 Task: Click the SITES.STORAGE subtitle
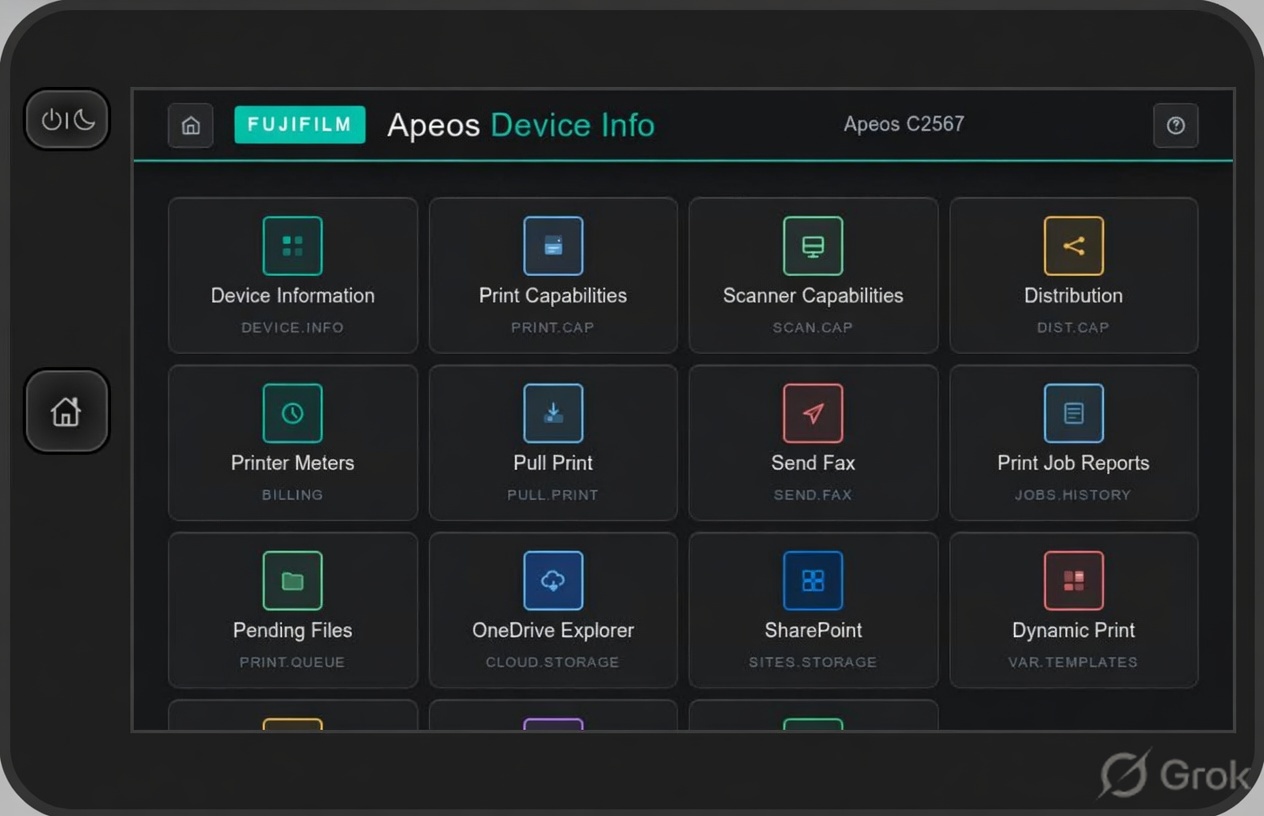813,661
